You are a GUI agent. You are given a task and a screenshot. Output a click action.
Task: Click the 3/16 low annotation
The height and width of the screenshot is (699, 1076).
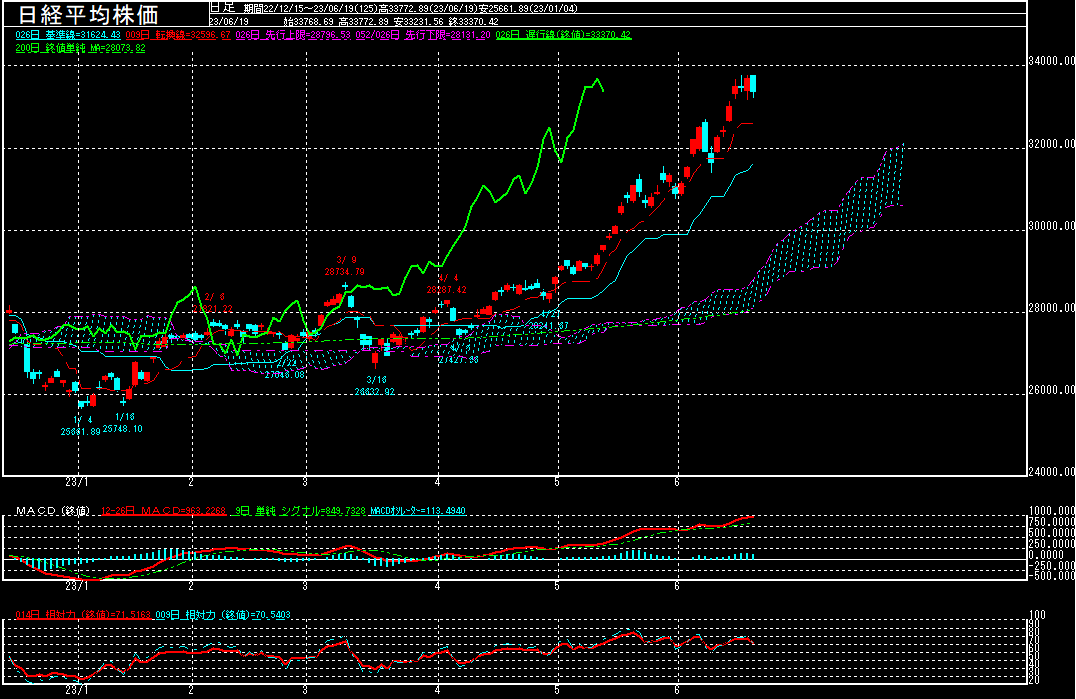(375, 386)
